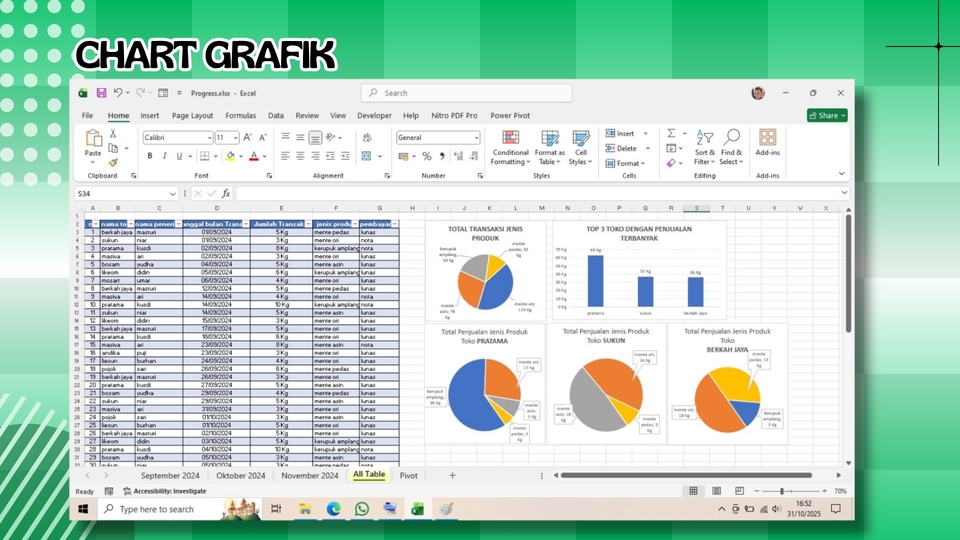Click the green Share button

826,115
